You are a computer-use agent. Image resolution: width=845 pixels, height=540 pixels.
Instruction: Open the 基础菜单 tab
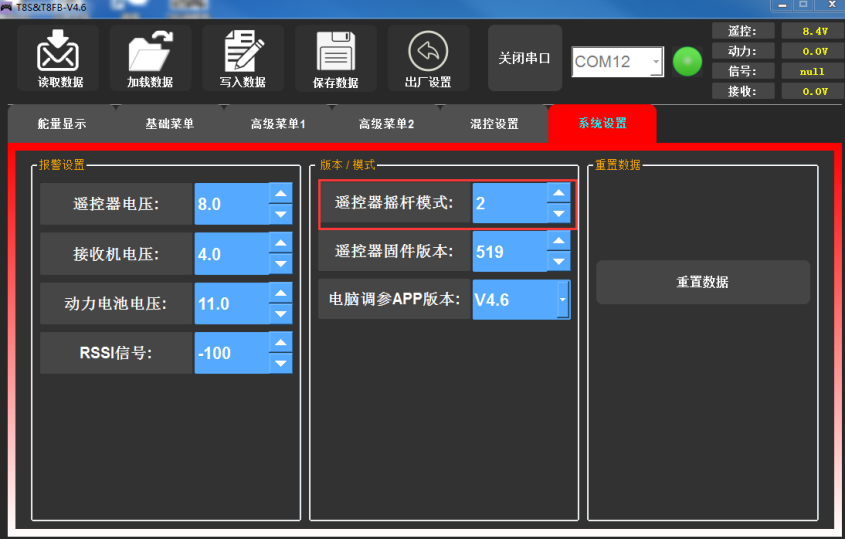tap(169, 124)
